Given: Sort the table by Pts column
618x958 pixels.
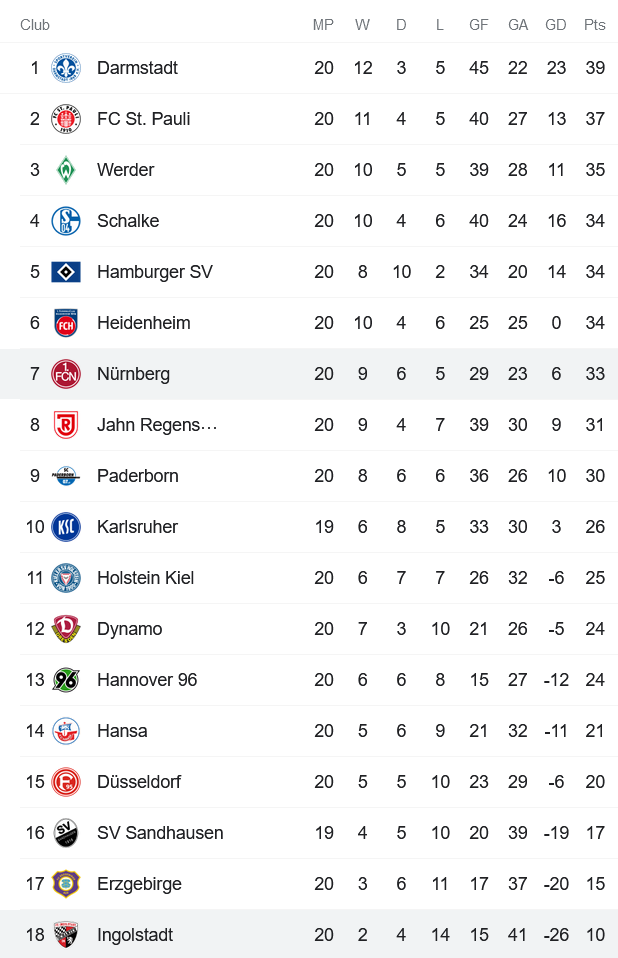Looking at the screenshot, I should pos(594,25).
